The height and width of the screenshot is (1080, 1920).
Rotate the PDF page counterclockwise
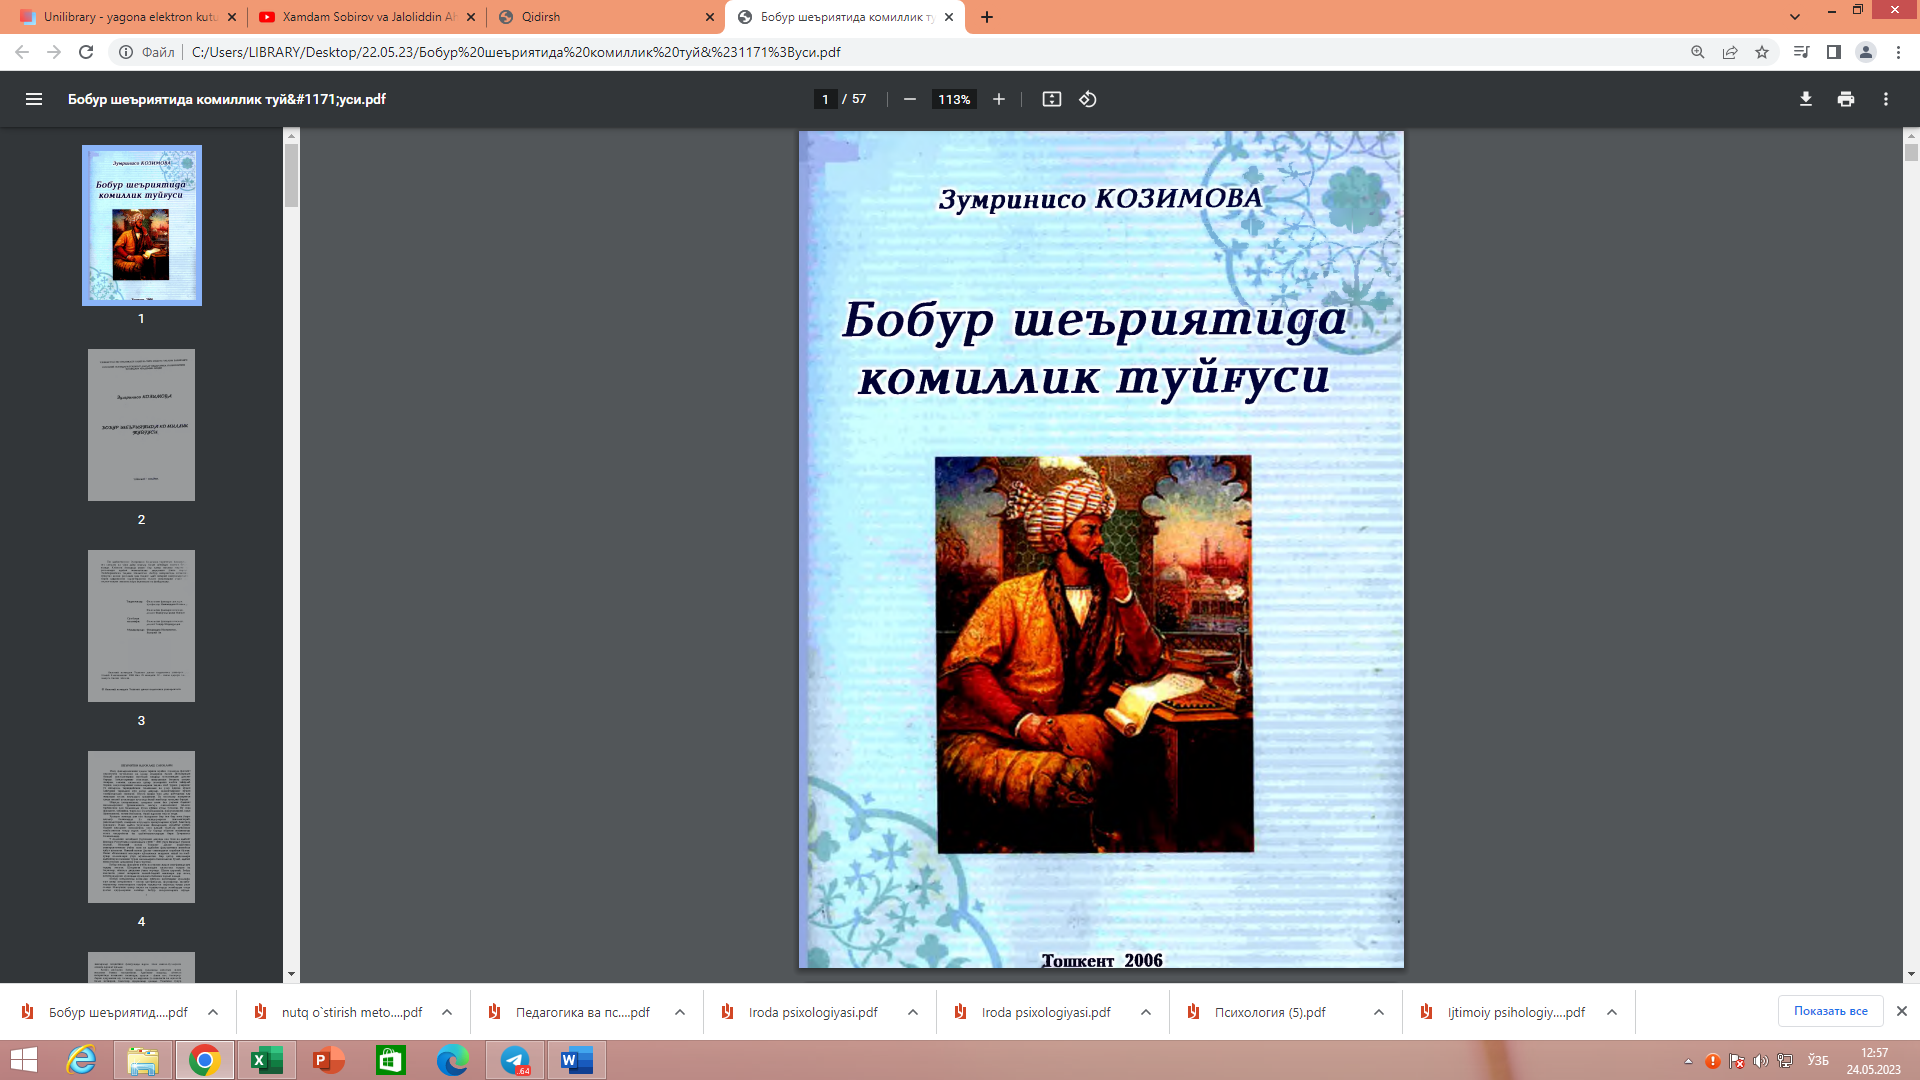tap(1089, 99)
